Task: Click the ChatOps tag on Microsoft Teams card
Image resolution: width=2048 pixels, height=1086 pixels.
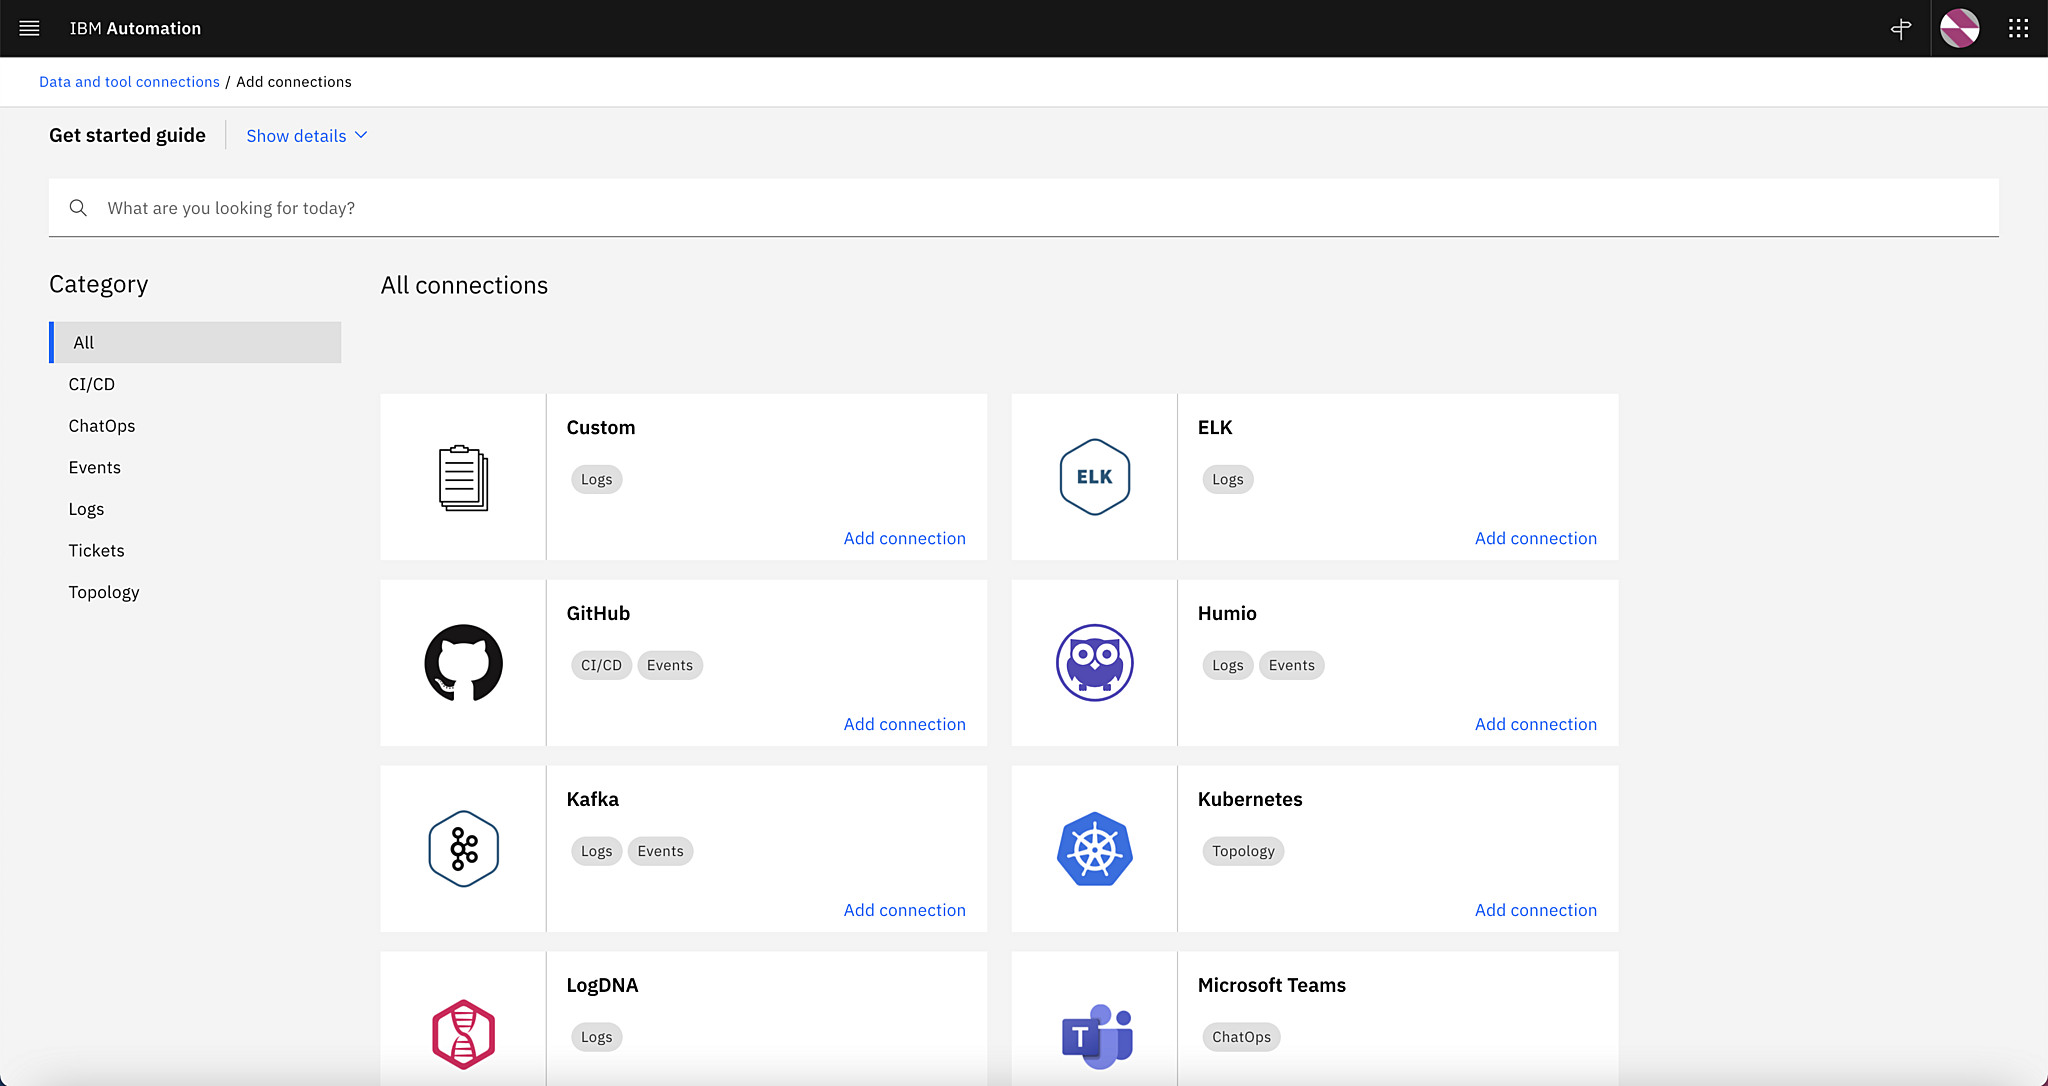Action: coord(1241,1038)
